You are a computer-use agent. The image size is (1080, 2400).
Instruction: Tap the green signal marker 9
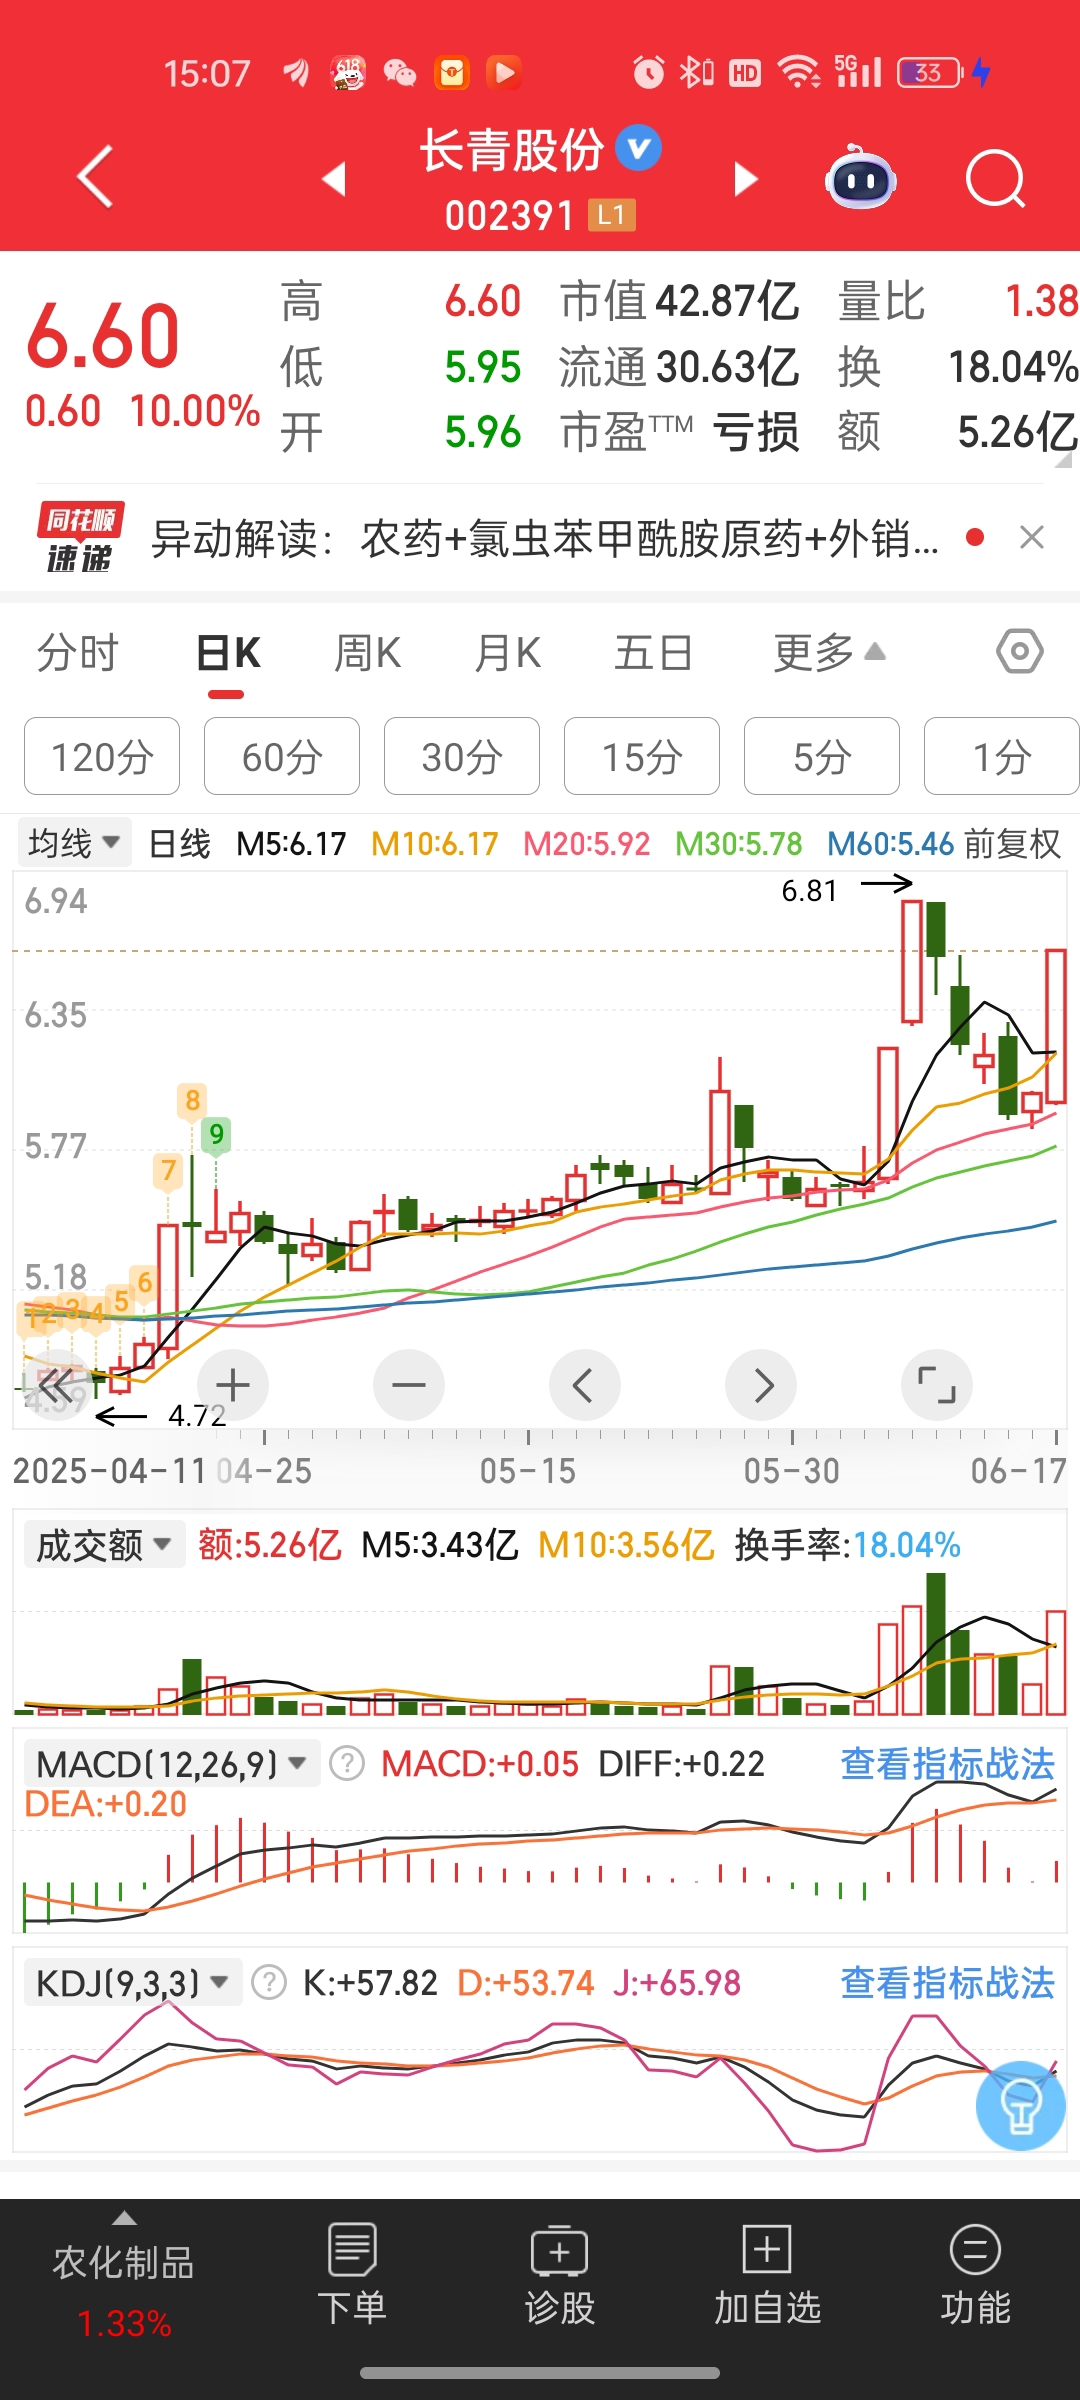click(x=216, y=1134)
